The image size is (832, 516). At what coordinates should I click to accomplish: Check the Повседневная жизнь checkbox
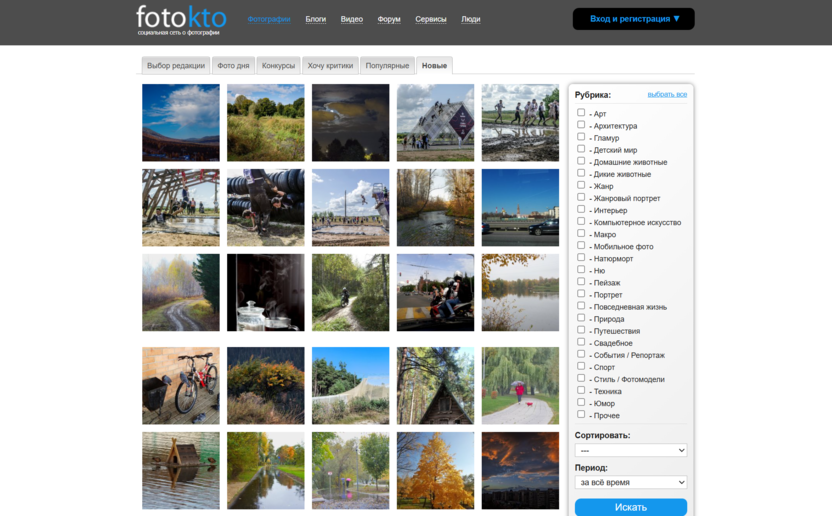tap(581, 306)
